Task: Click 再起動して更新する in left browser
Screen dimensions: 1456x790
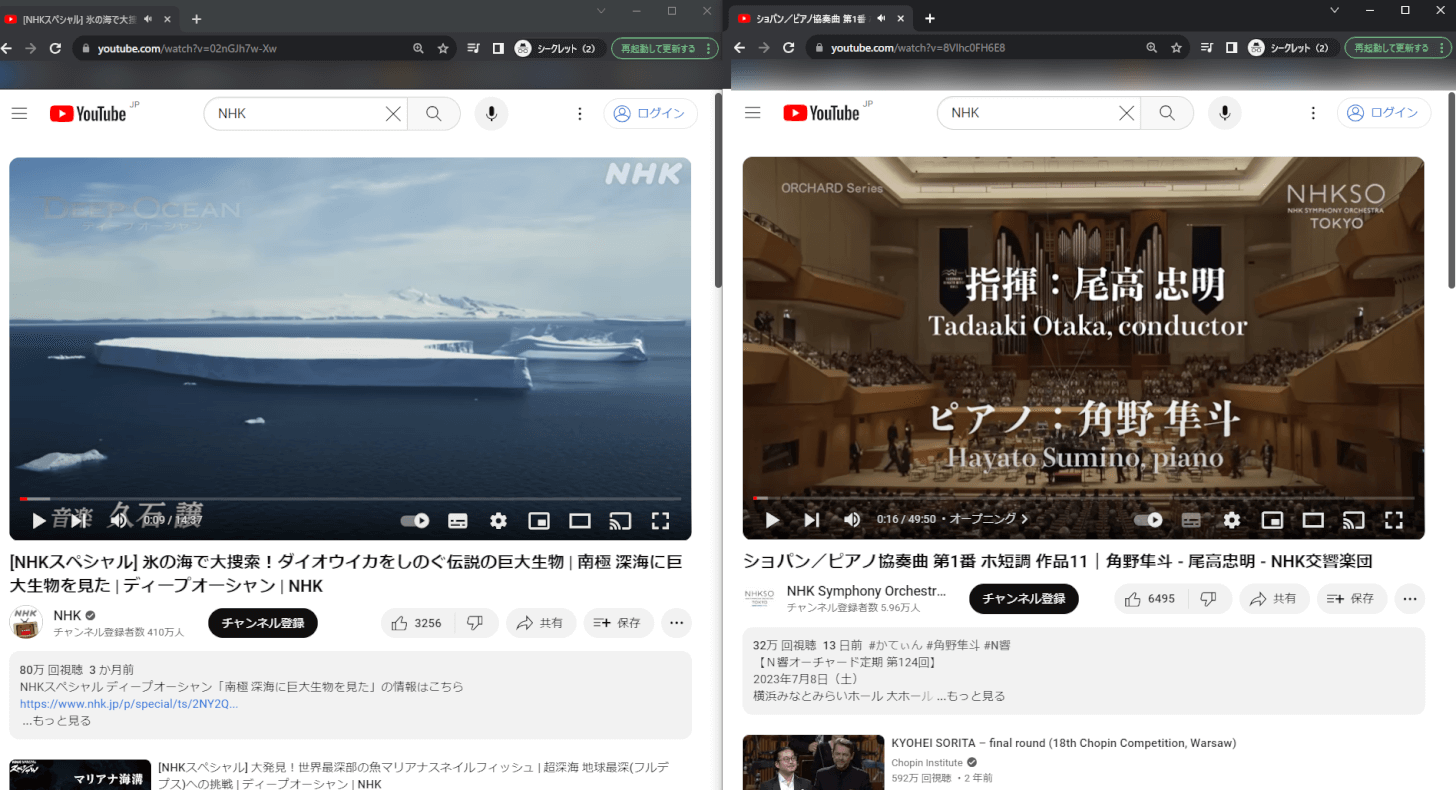Action: (664, 48)
